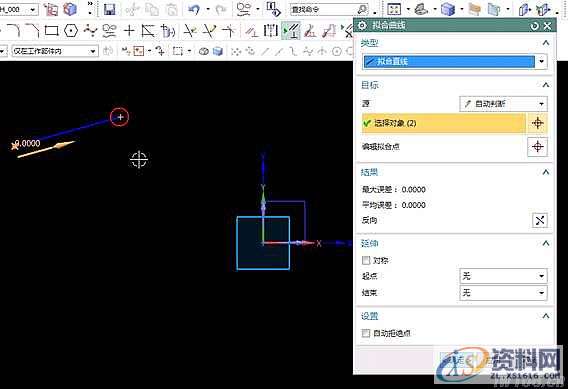Select the Fillet corner arc tool
The image size is (568, 389).
point(14,30)
